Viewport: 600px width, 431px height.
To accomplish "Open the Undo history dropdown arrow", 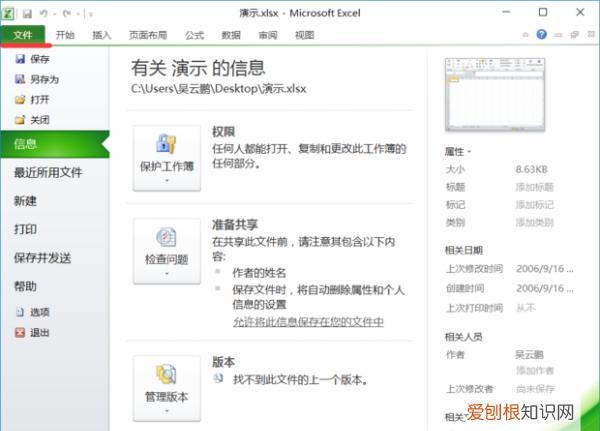I will click(x=55, y=15).
